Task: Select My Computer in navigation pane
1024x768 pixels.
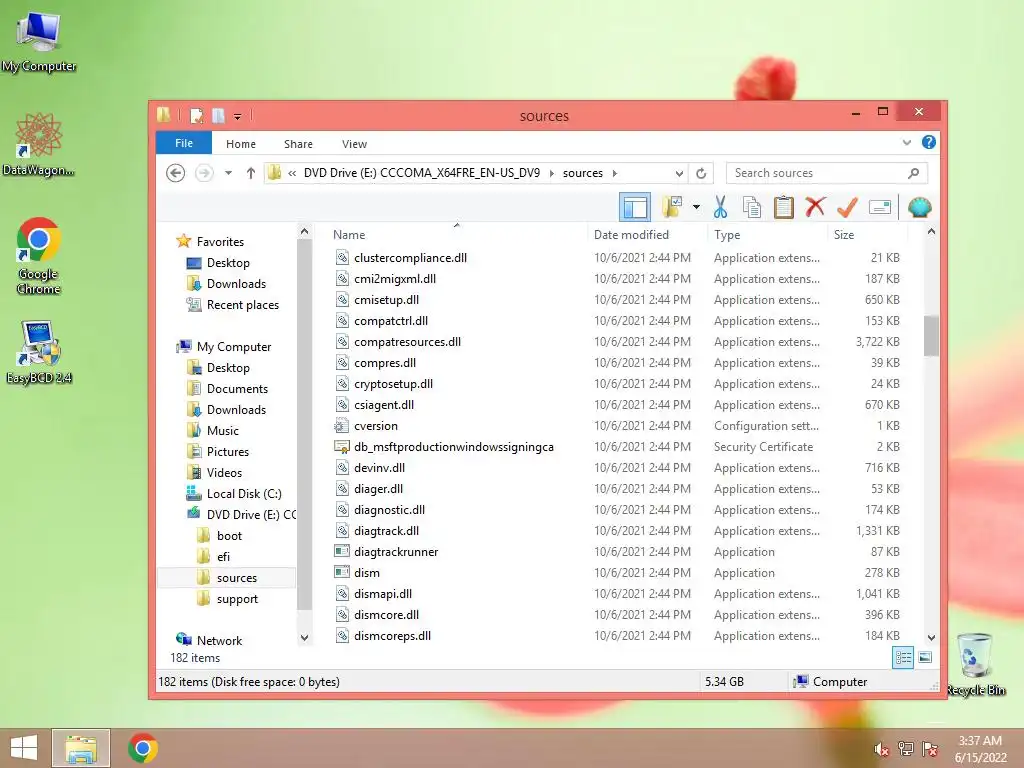Action: coord(234,347)
